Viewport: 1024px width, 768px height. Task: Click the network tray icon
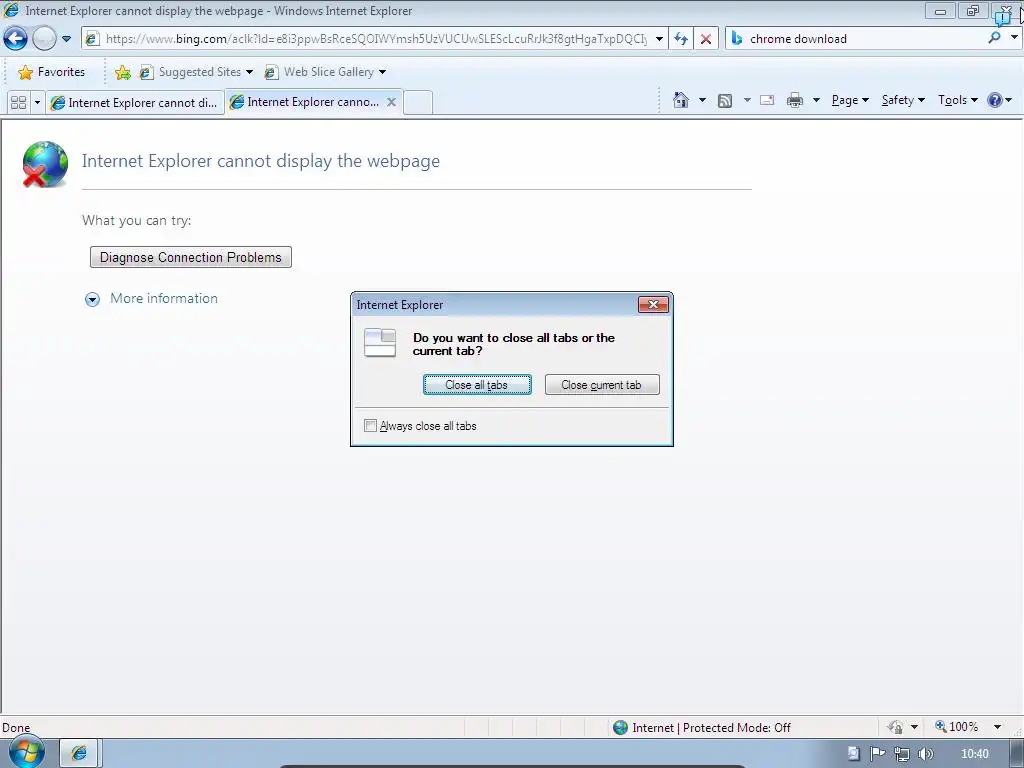click(x=901, y=754)
